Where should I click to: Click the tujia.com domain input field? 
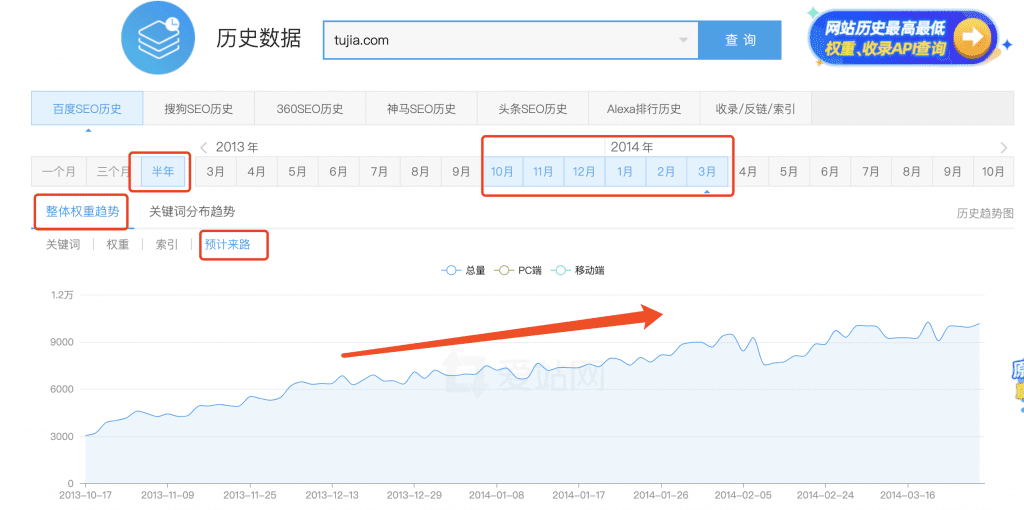tap(500, 41)
